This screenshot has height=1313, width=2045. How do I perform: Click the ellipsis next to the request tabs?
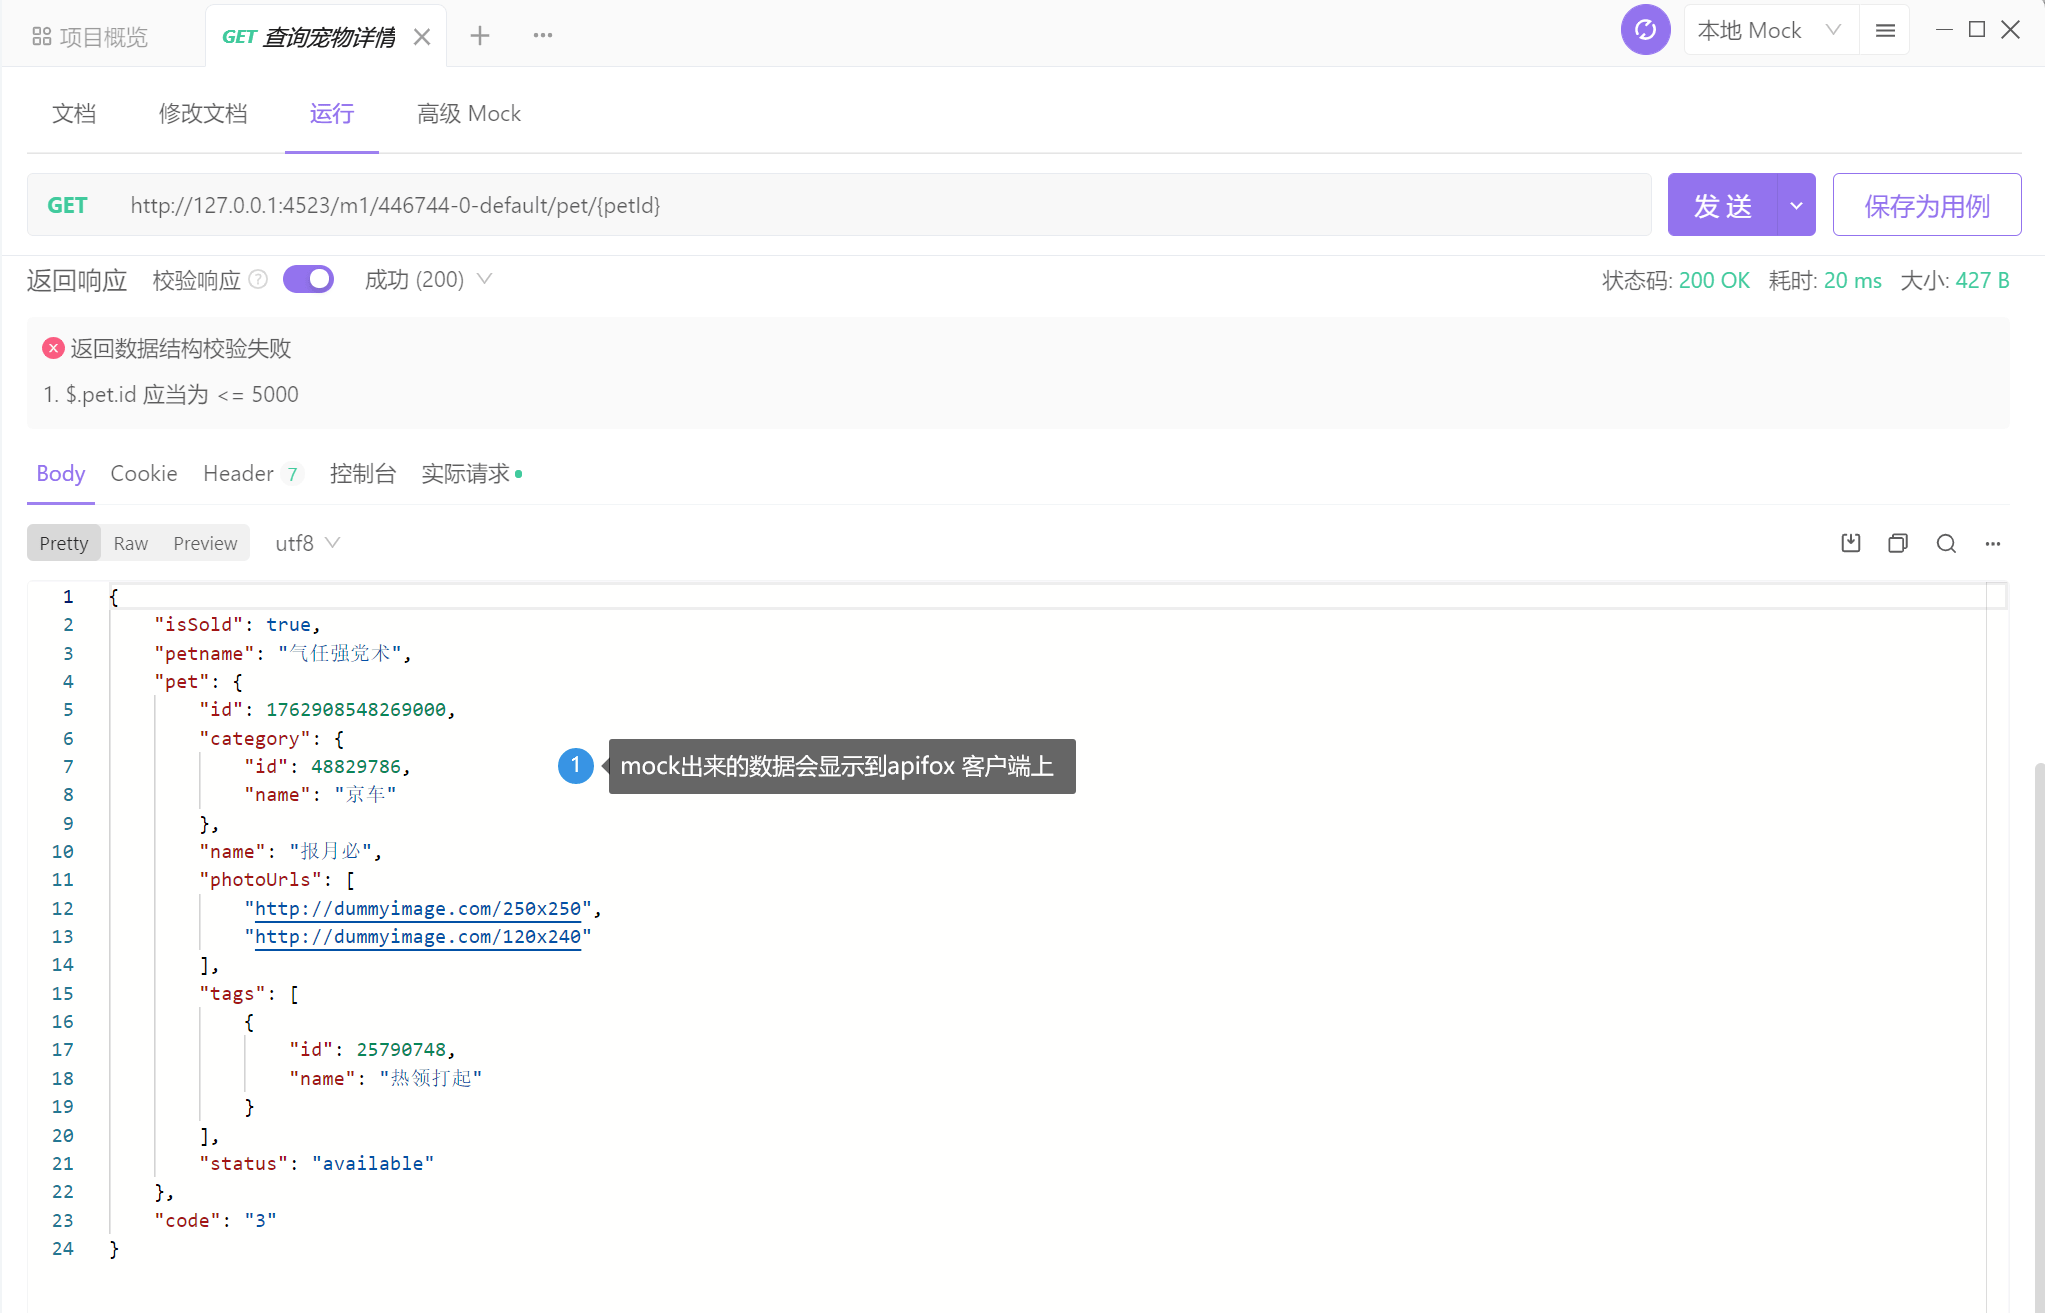pos(542,35)
